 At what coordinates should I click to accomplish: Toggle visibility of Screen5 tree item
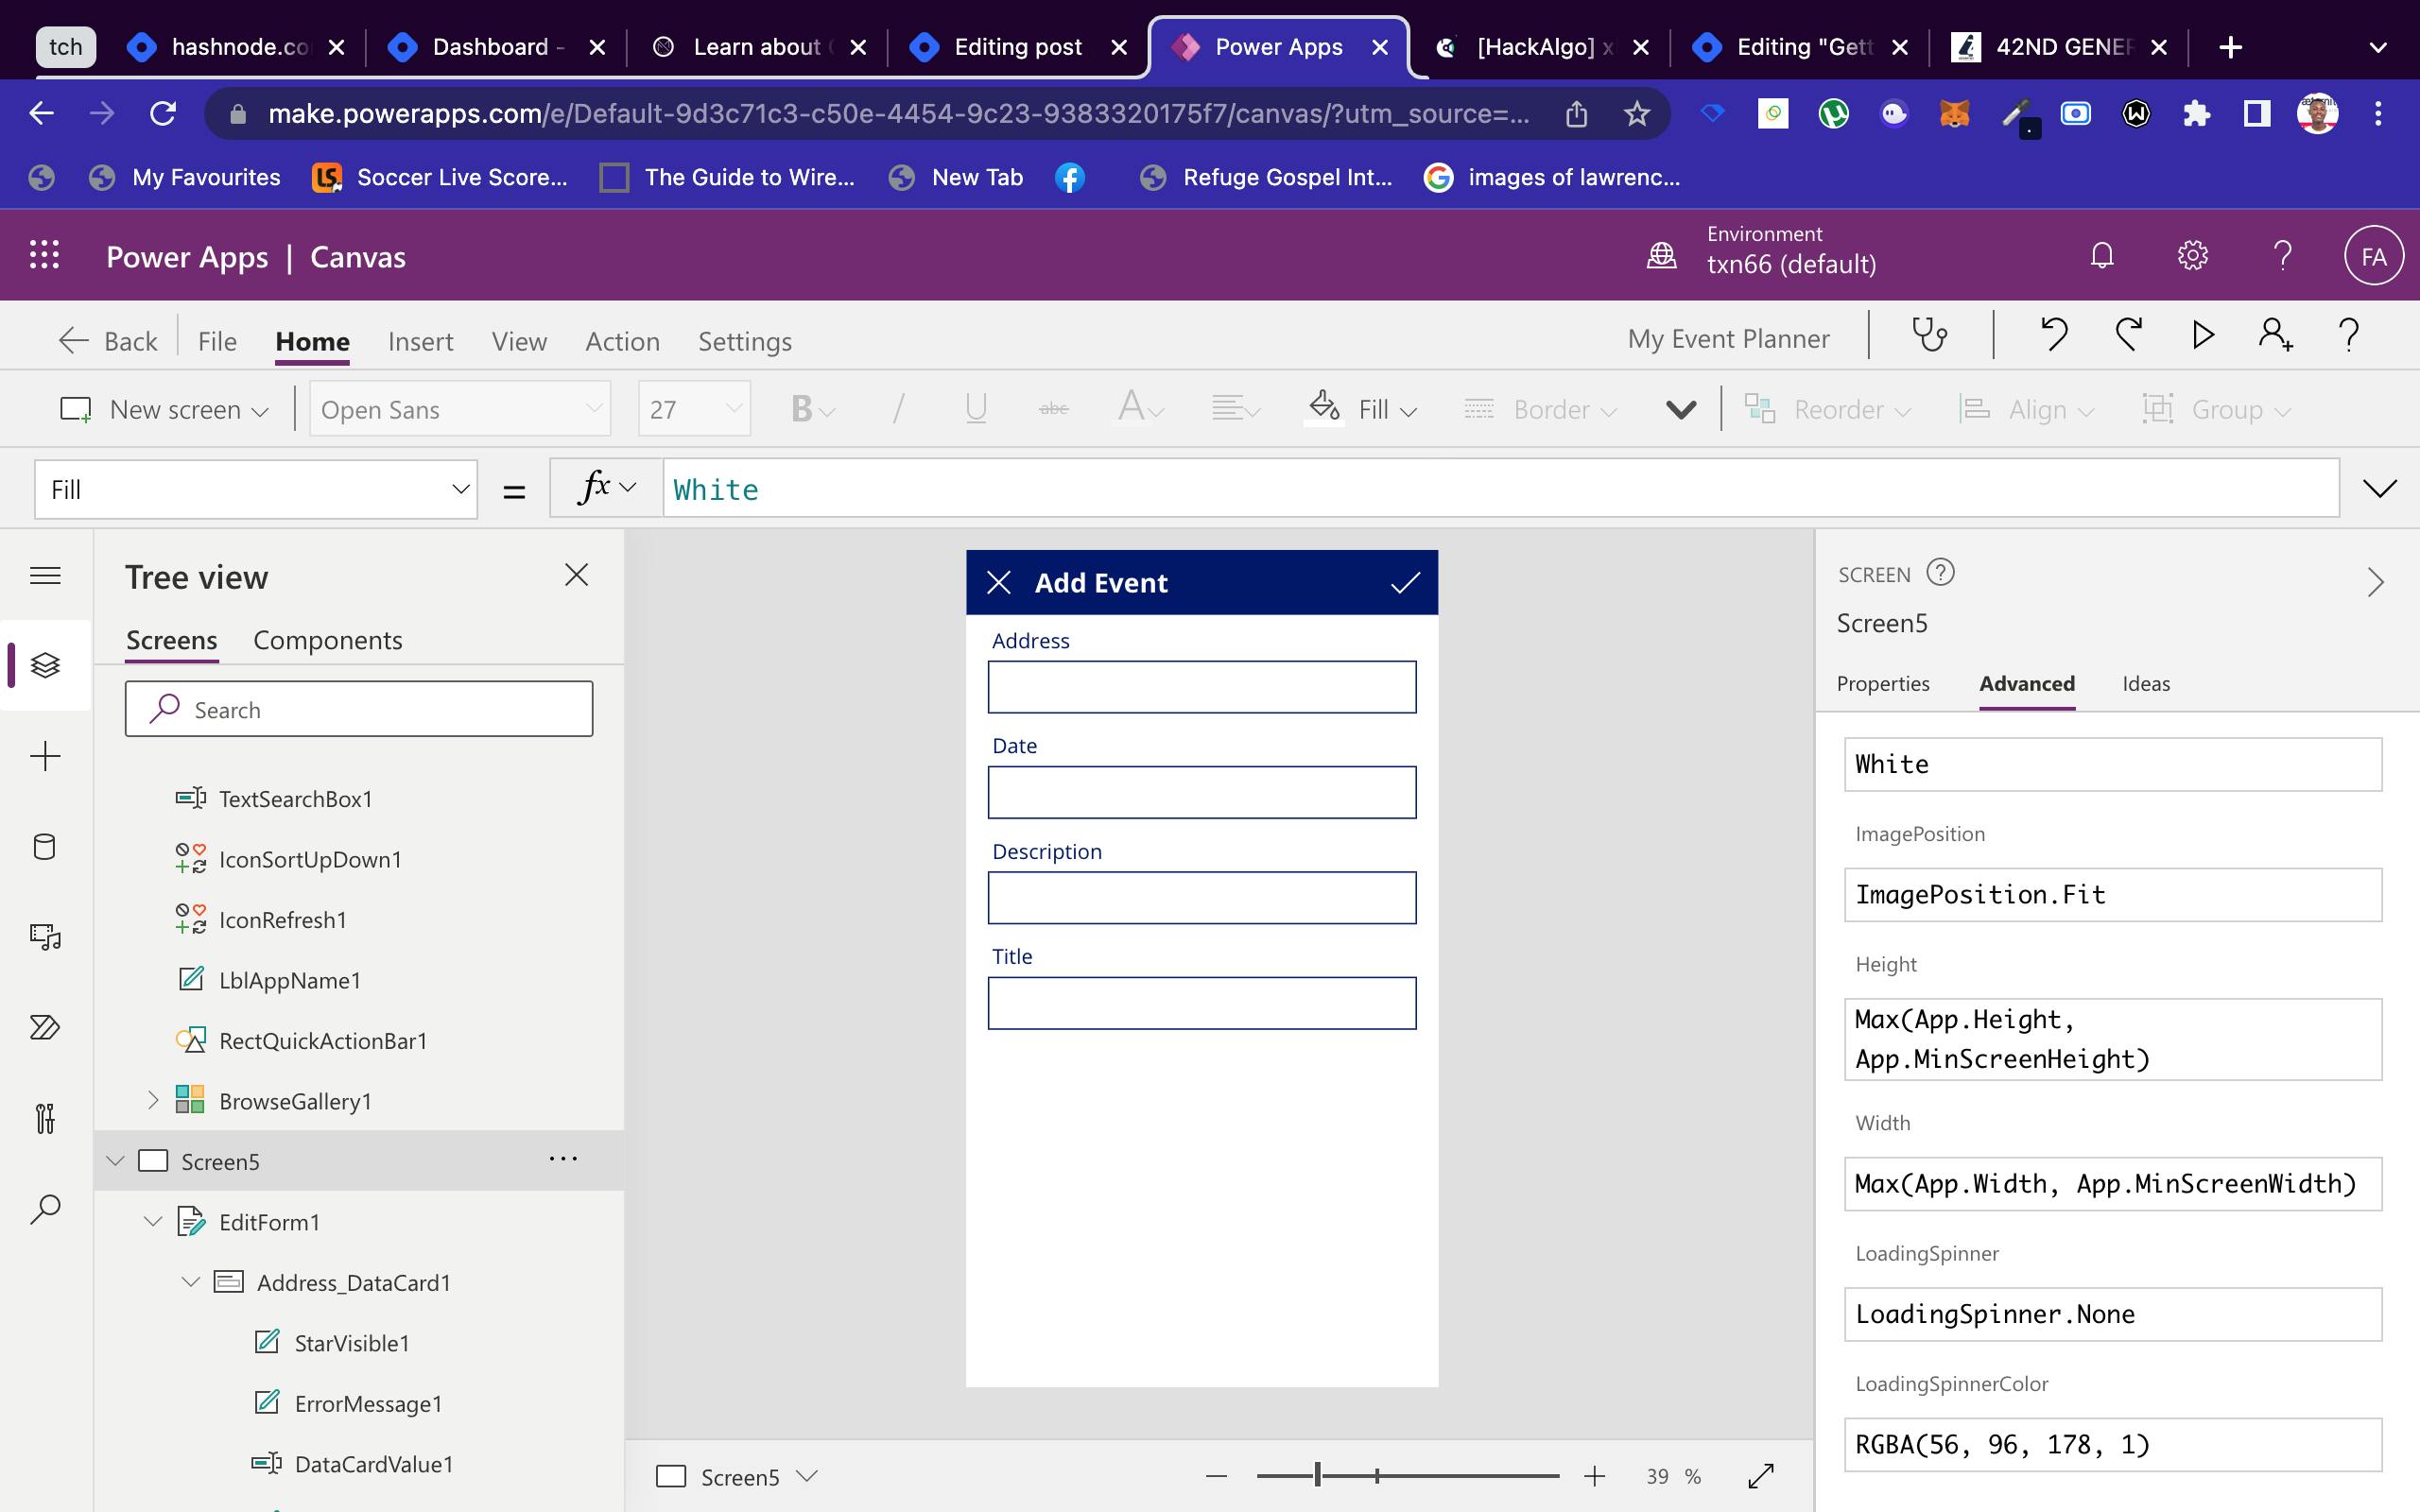click(113, 1160)
